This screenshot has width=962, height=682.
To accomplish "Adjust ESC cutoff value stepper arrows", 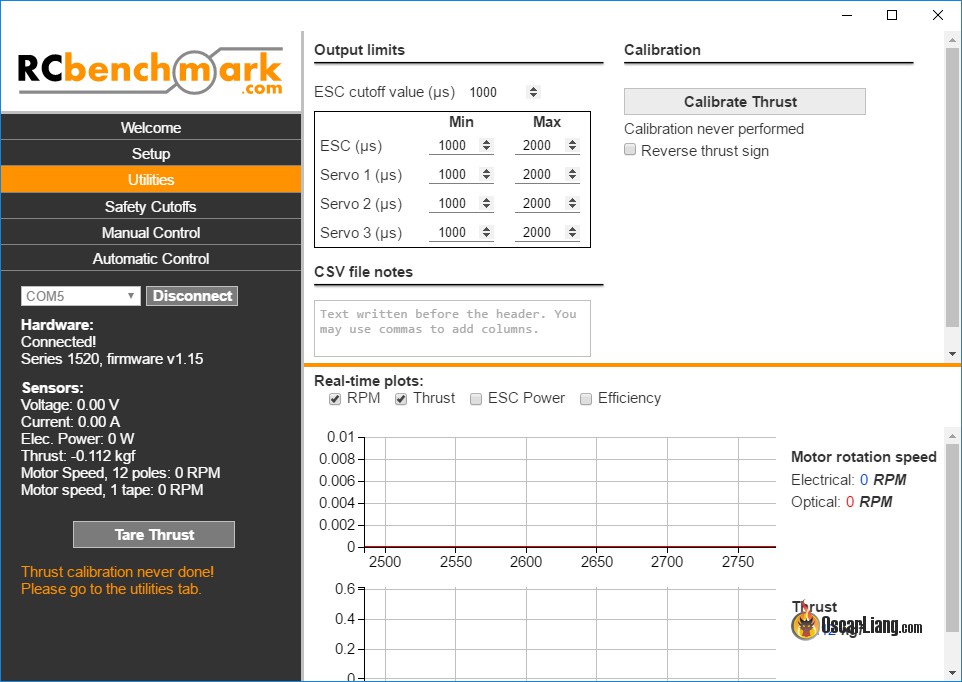I will coord(533,92).
